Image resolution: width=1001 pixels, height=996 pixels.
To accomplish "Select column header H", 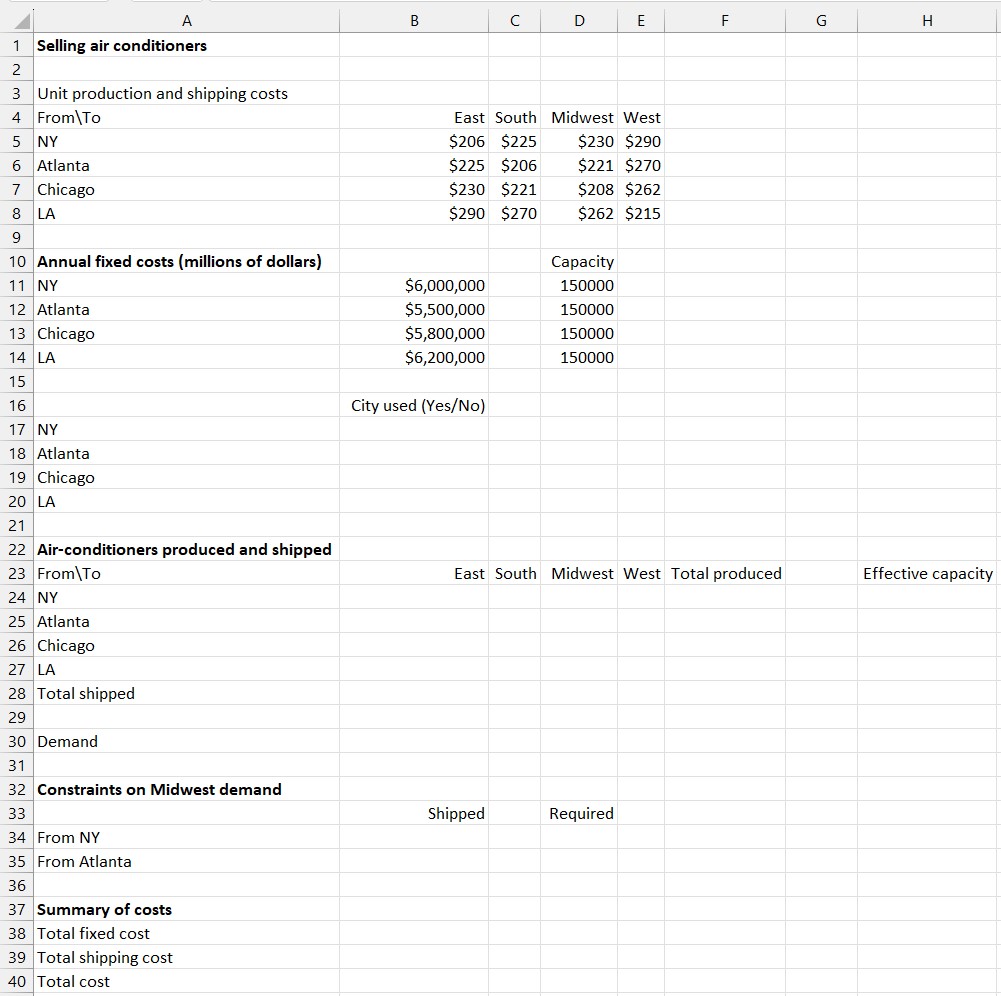I will point(926,20).
